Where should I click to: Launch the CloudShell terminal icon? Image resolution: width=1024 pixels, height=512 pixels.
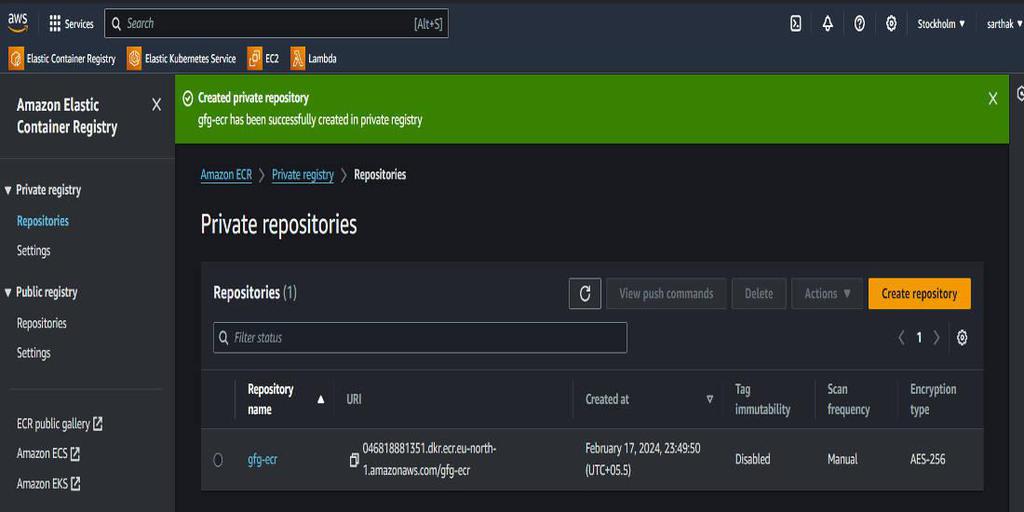795,24
